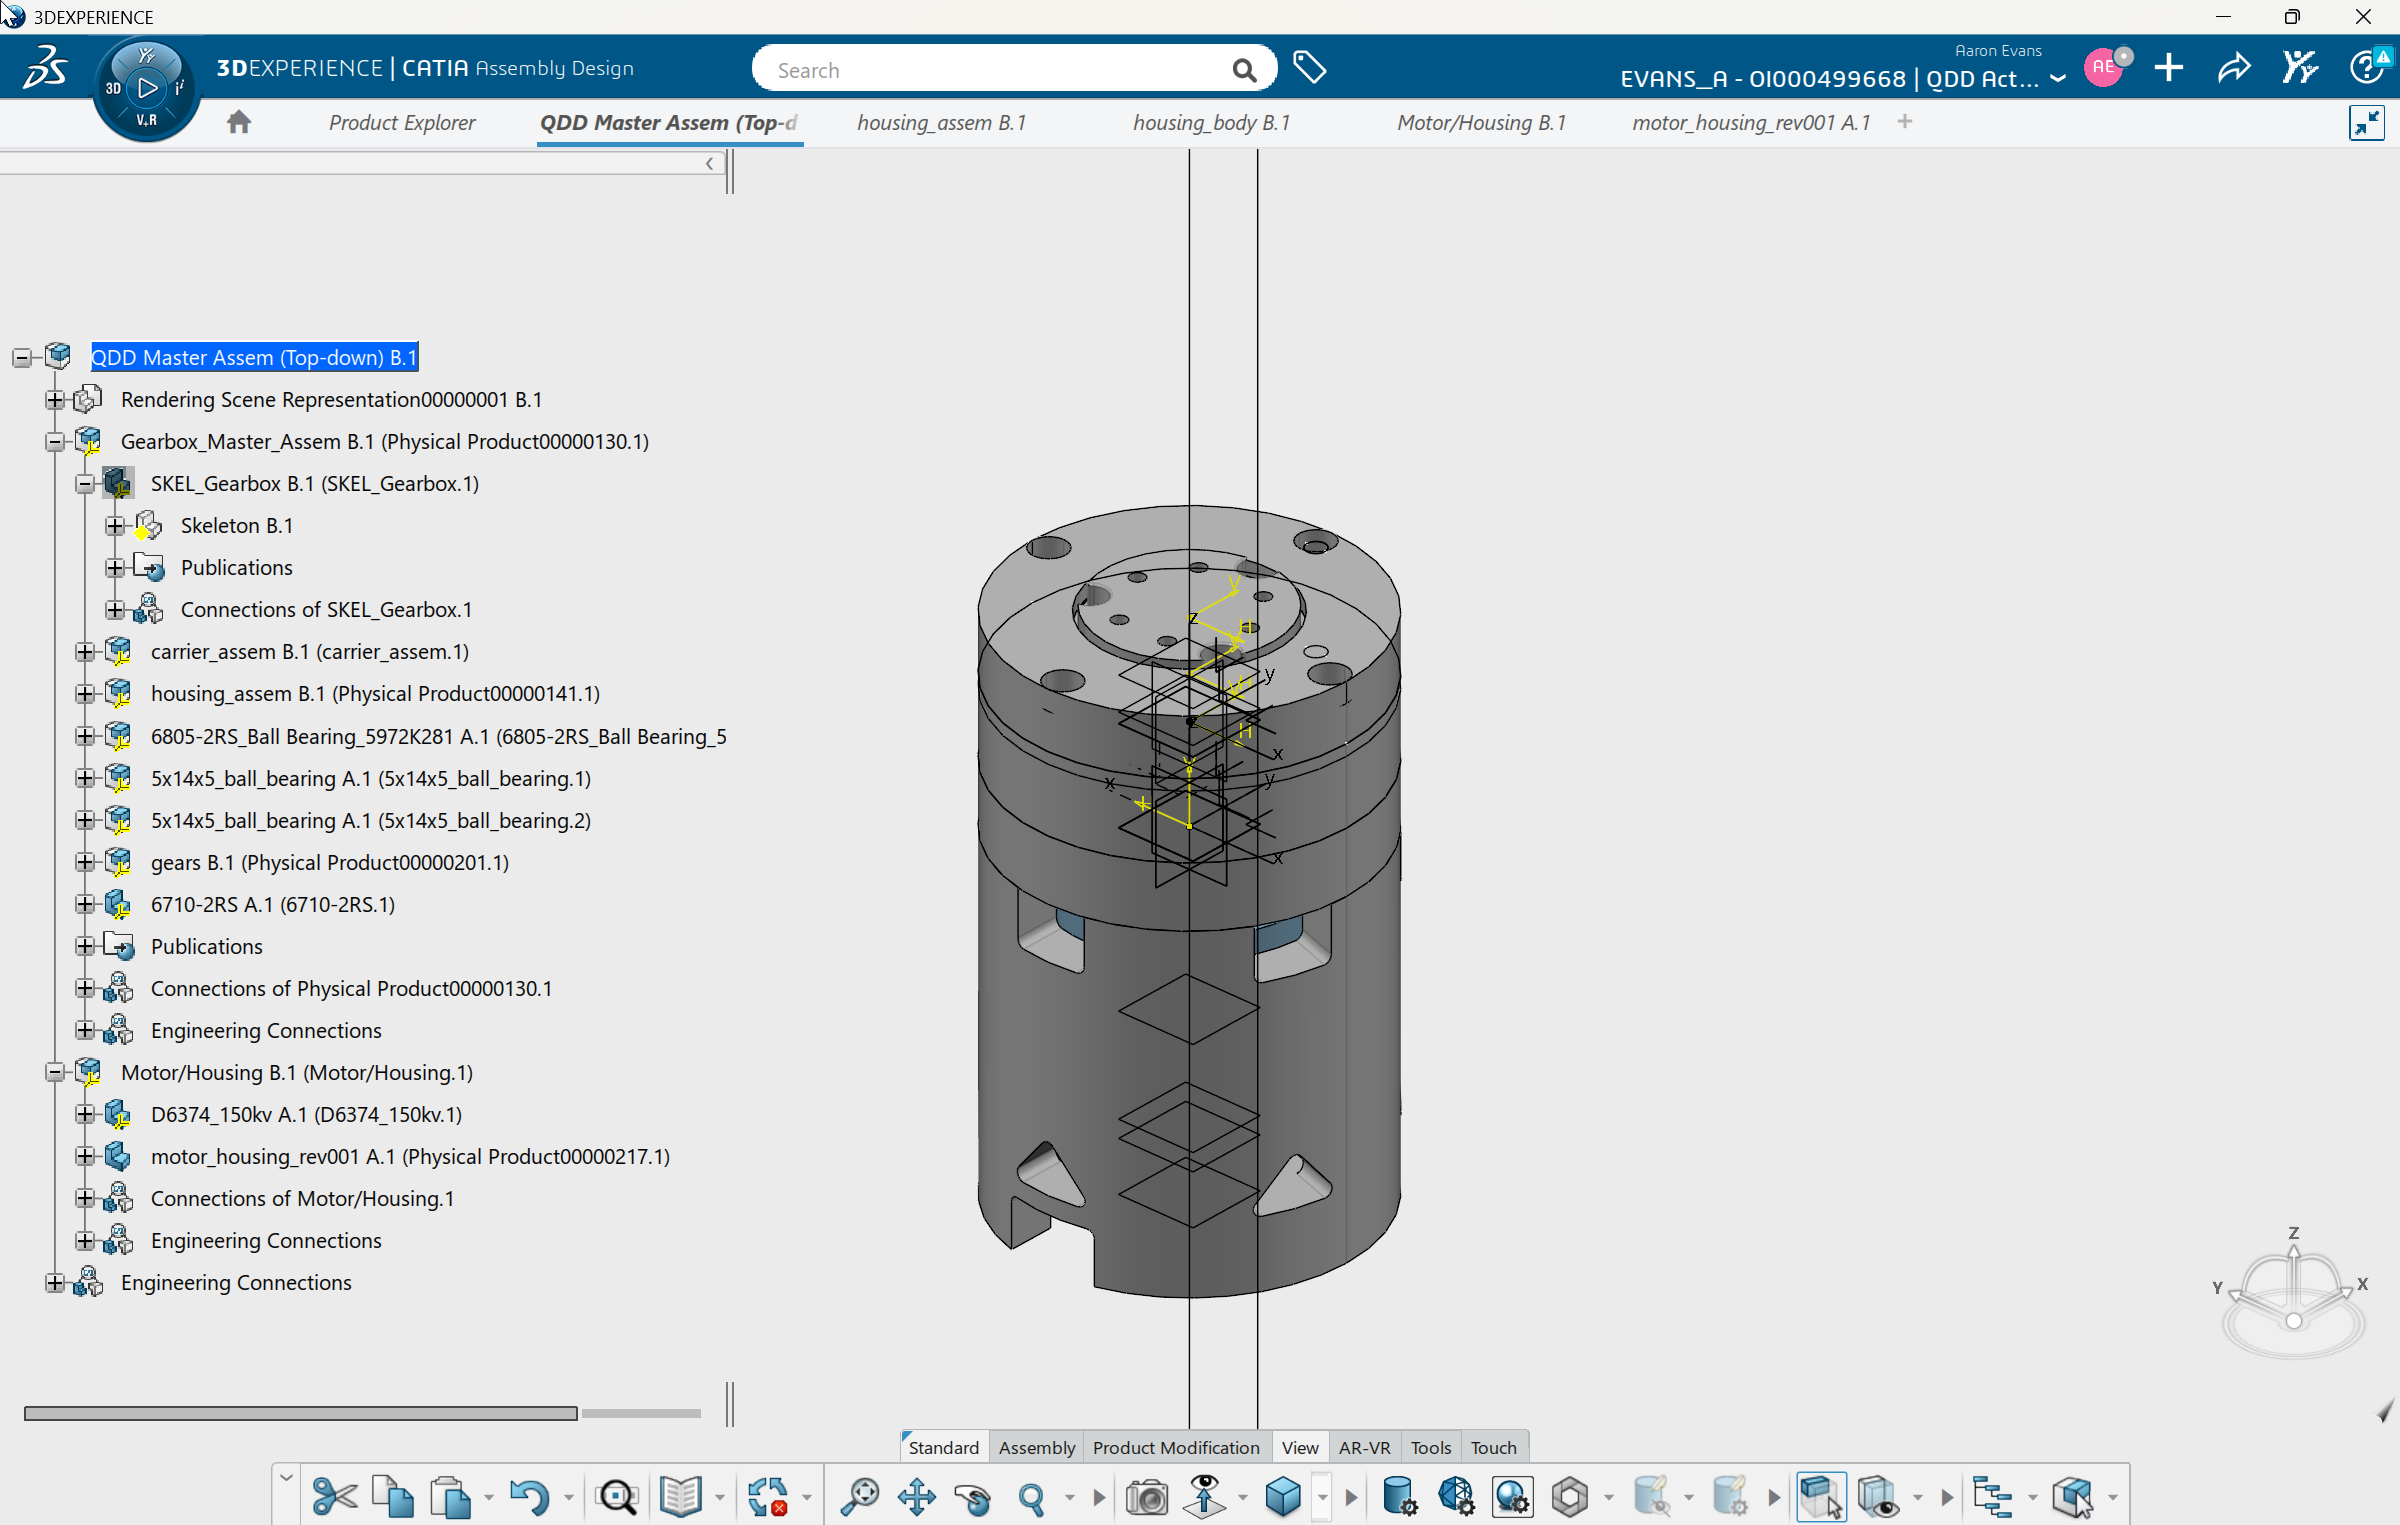Click the Capture camera icon
Viewport: 2400px width, 1525px height.
coord(1146,1496)
